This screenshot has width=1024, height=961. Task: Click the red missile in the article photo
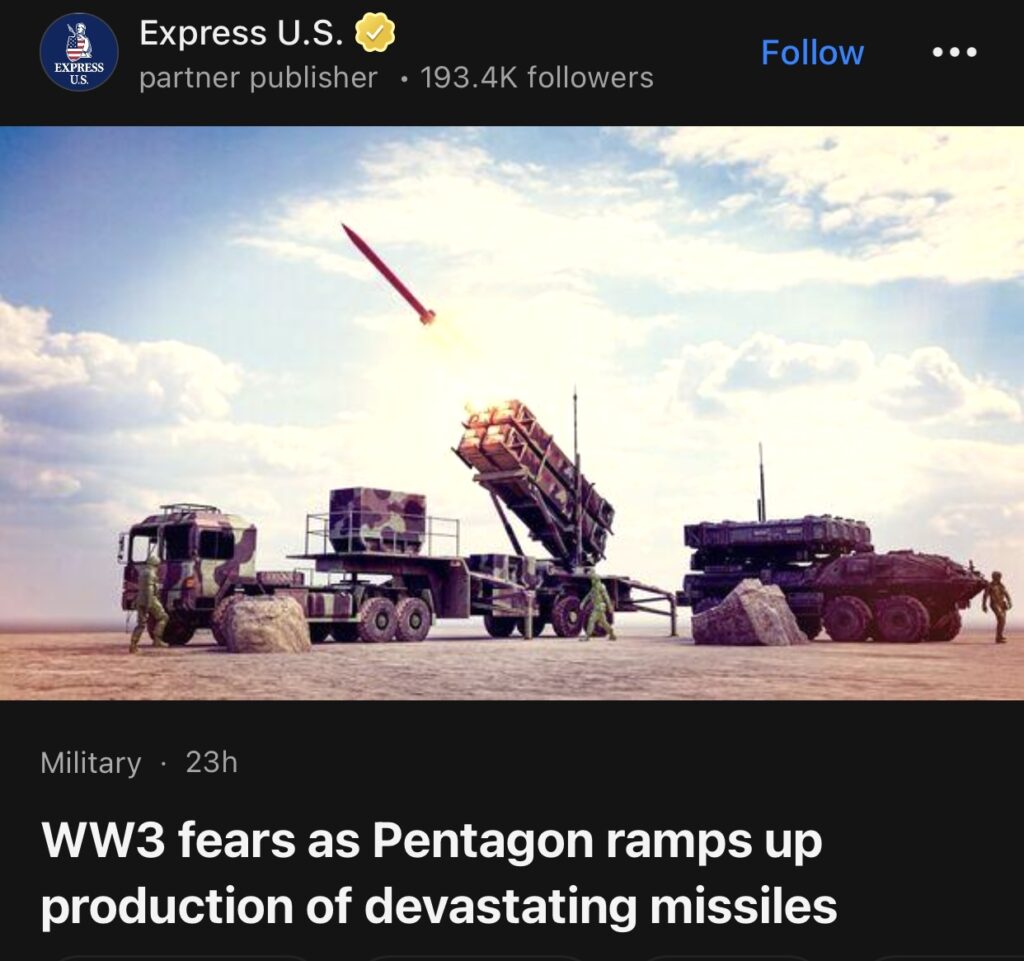[389, 274]
